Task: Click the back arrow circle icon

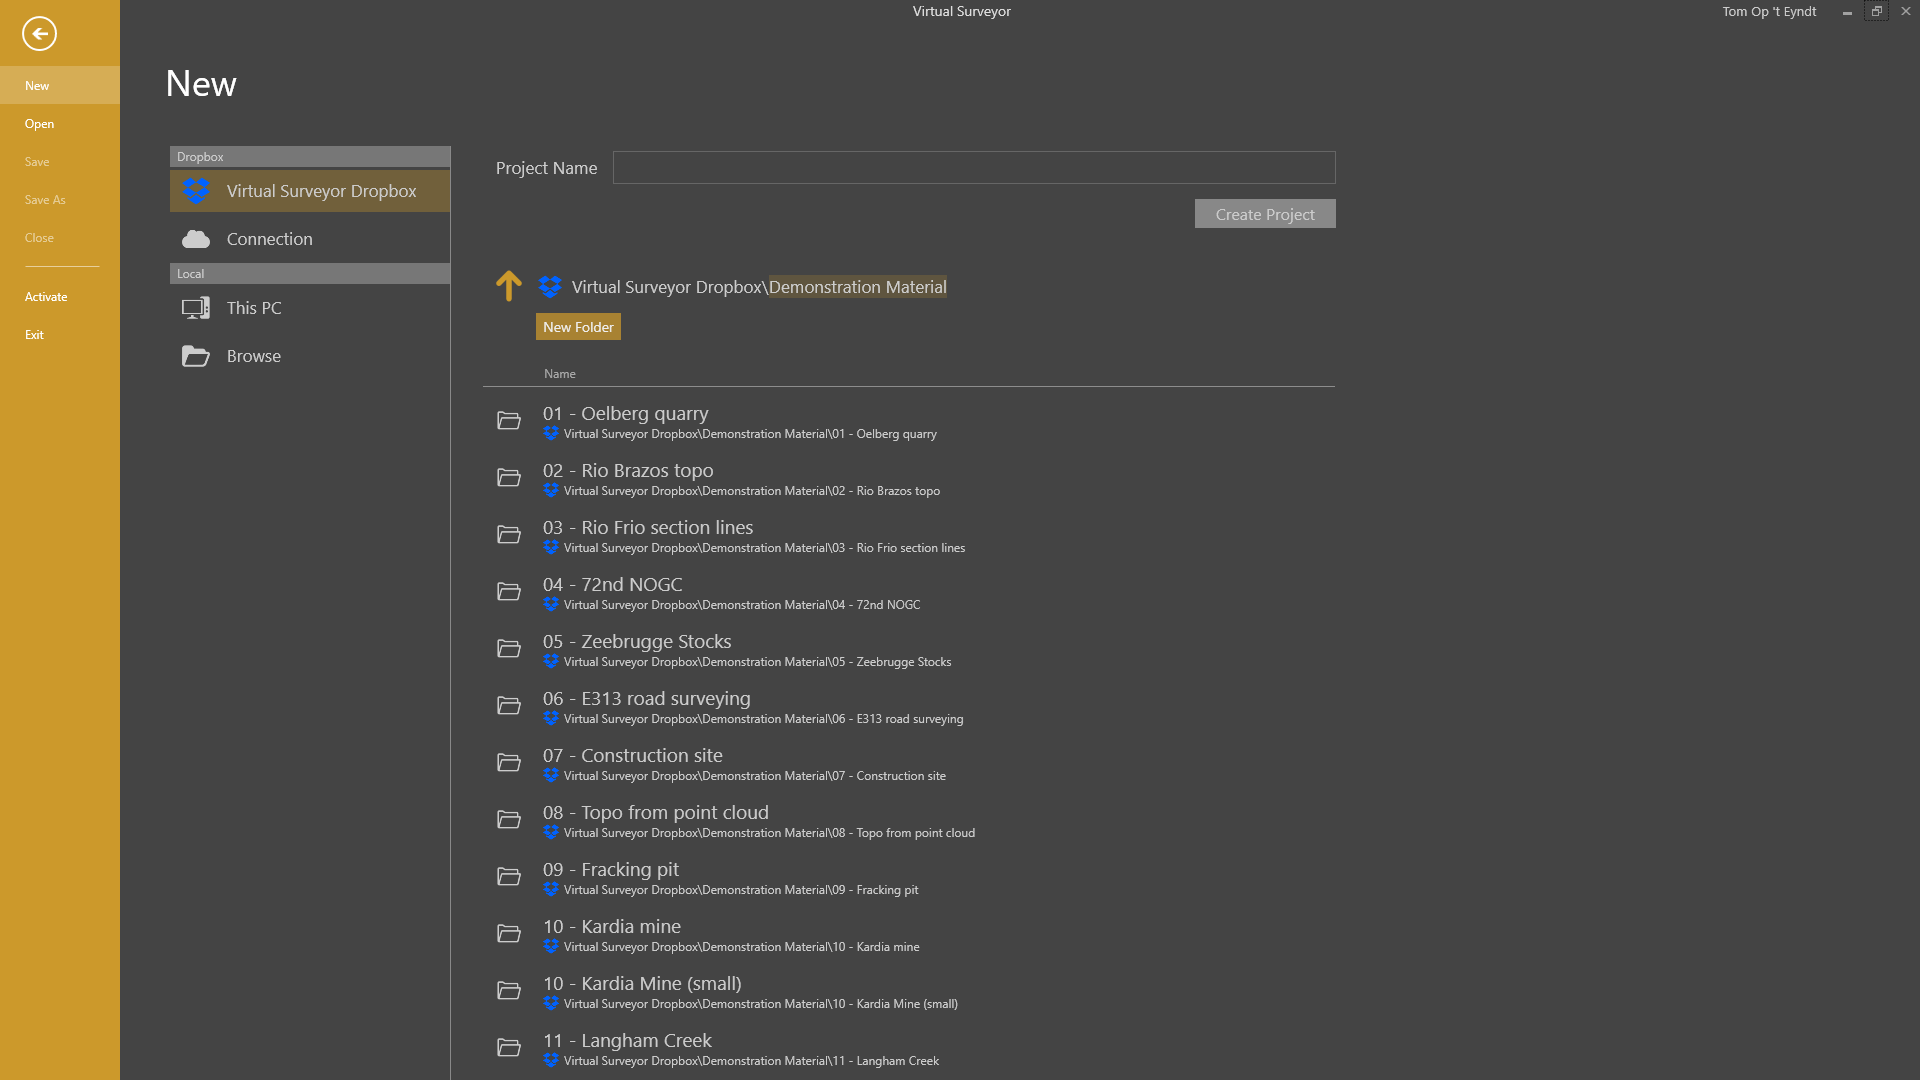Action: (39, 33)
